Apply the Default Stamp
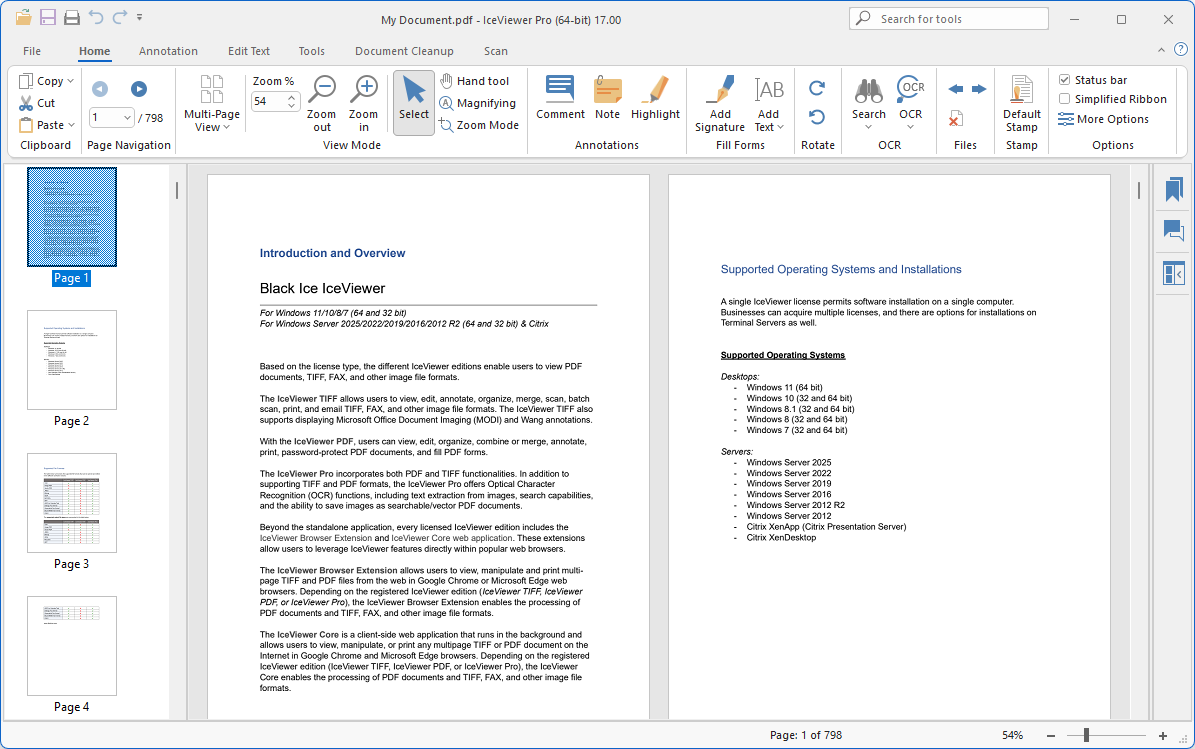 1021,91
